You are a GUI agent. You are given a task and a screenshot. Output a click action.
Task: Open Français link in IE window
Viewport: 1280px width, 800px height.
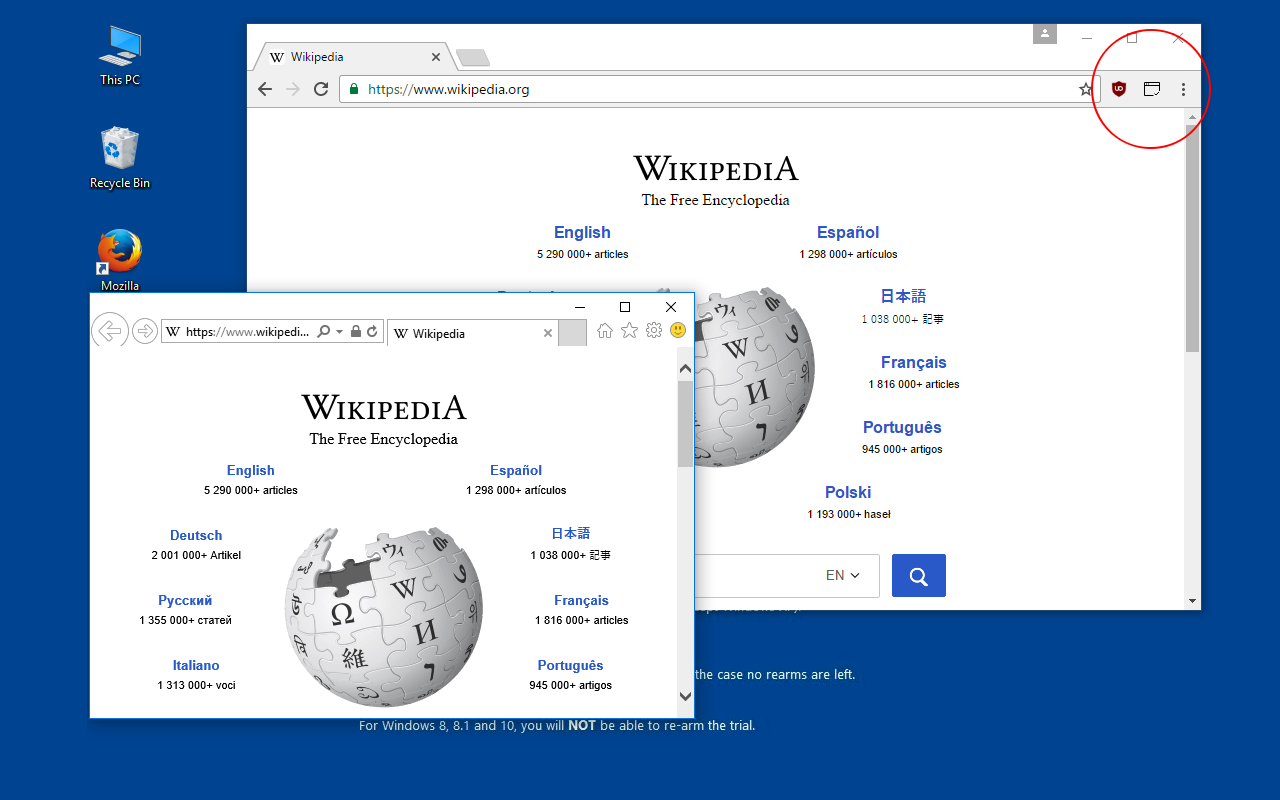[x=582, y=600]
